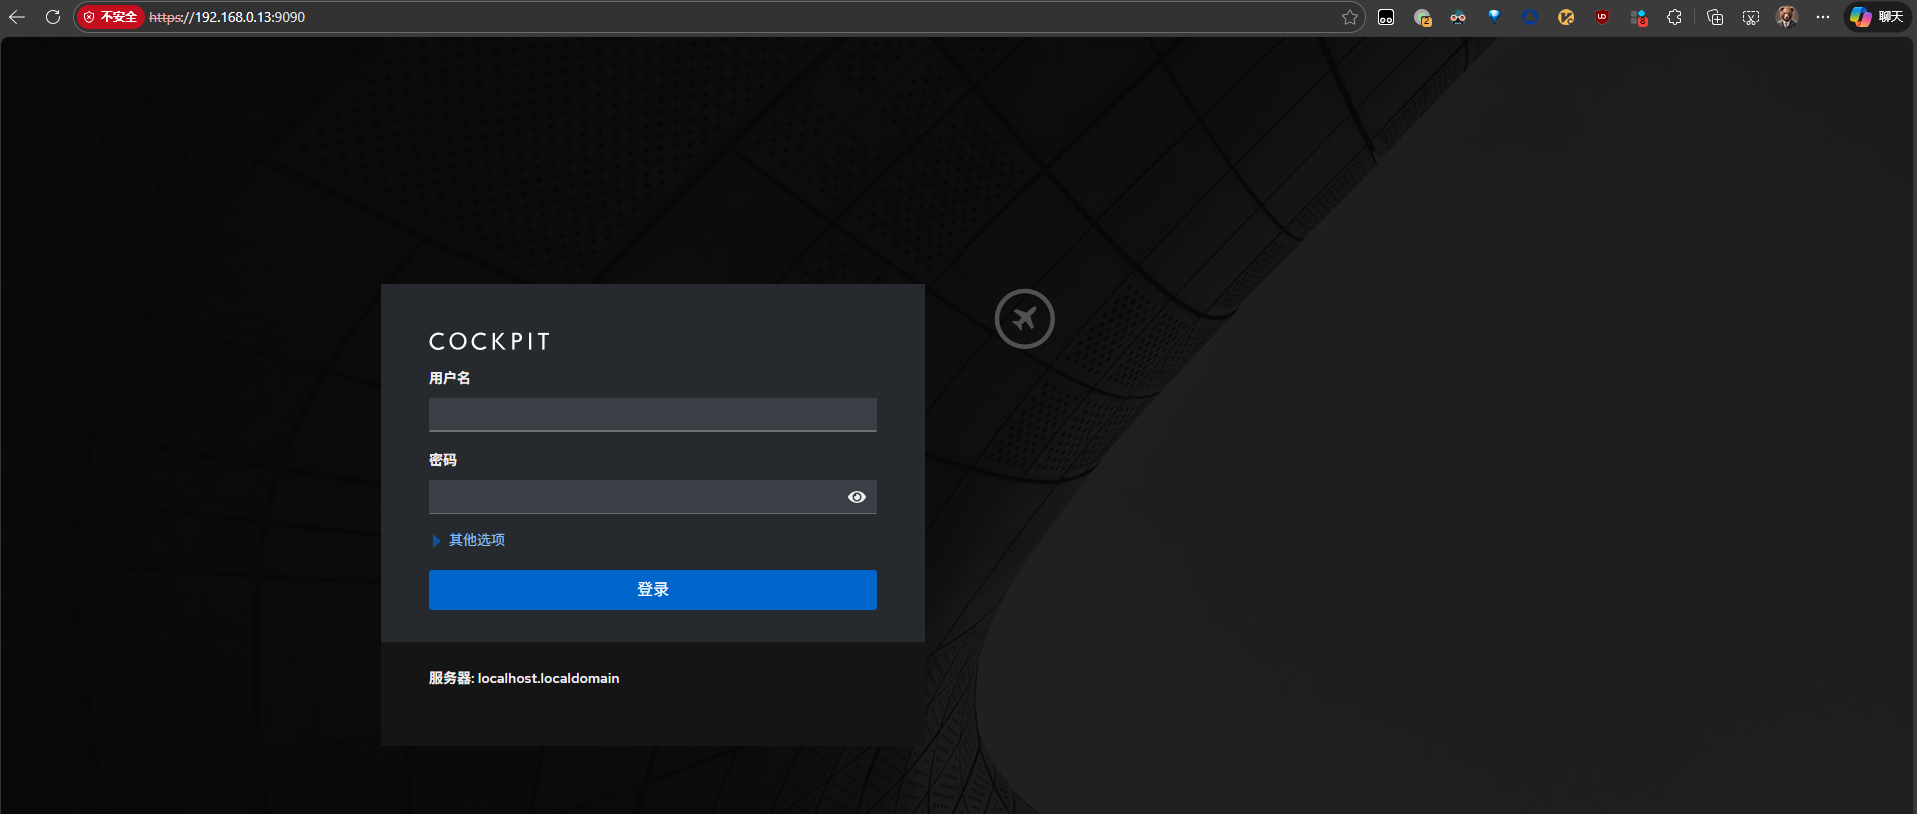
Task: Click the 用户名 label
Action: click(449, 378)
